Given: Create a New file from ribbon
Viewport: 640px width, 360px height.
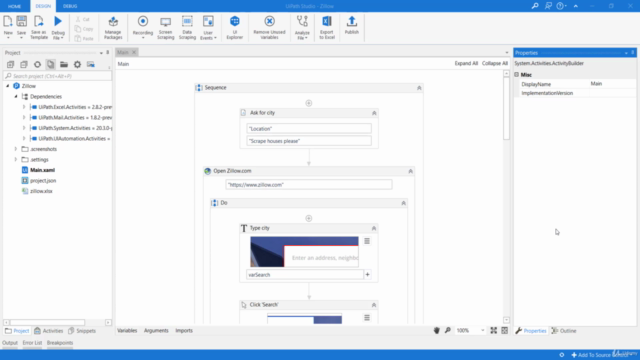Looking at the screenshot, I should point(8,27).
